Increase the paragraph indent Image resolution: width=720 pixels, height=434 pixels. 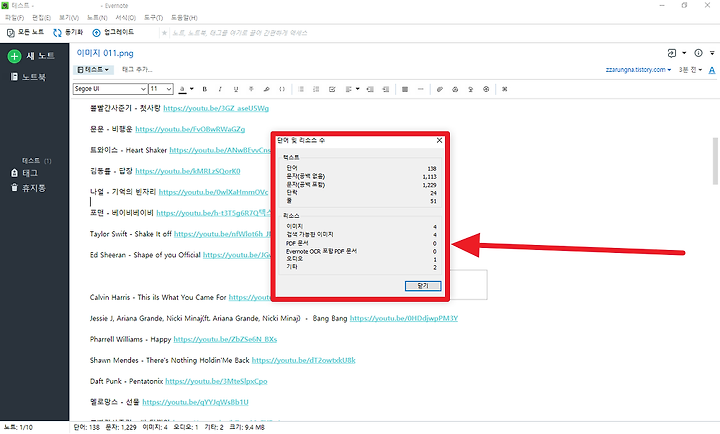pos(370,89)
